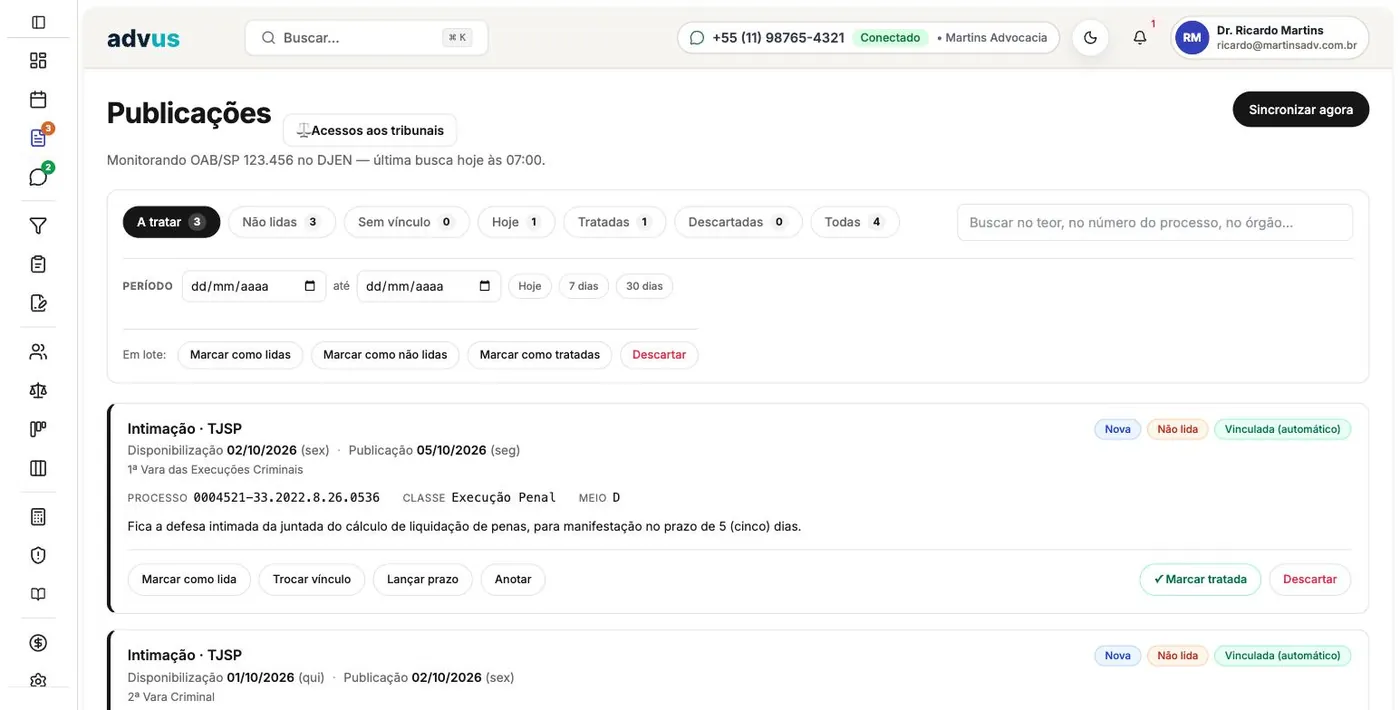Viewport: 1400px width, 710px height.
Task: Collapse the sidebar panel toggle icon
Action: click(38, 22)
